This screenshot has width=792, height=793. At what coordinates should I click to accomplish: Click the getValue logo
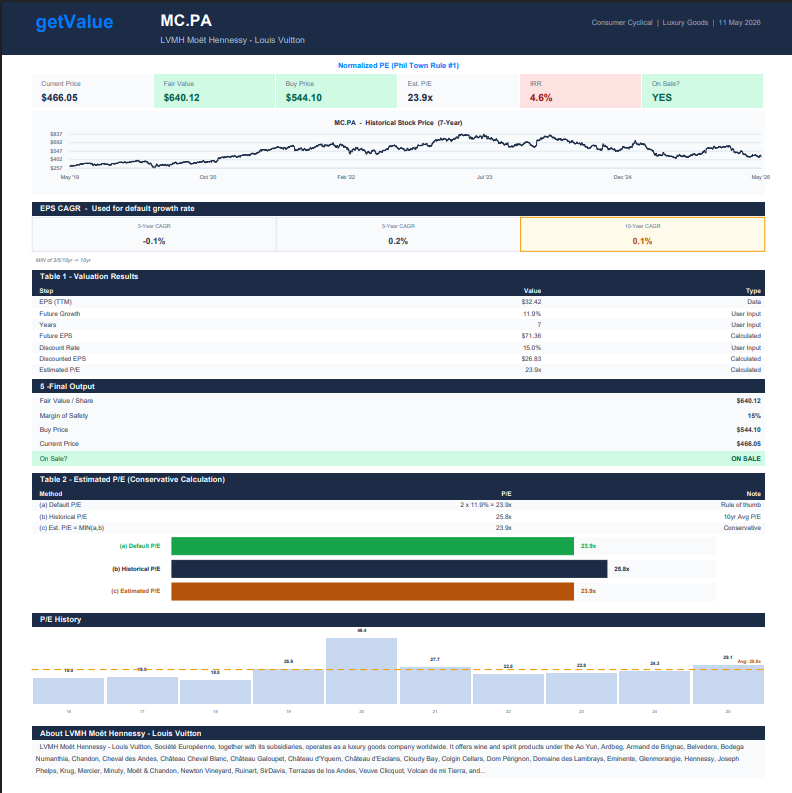click(74, 22)
